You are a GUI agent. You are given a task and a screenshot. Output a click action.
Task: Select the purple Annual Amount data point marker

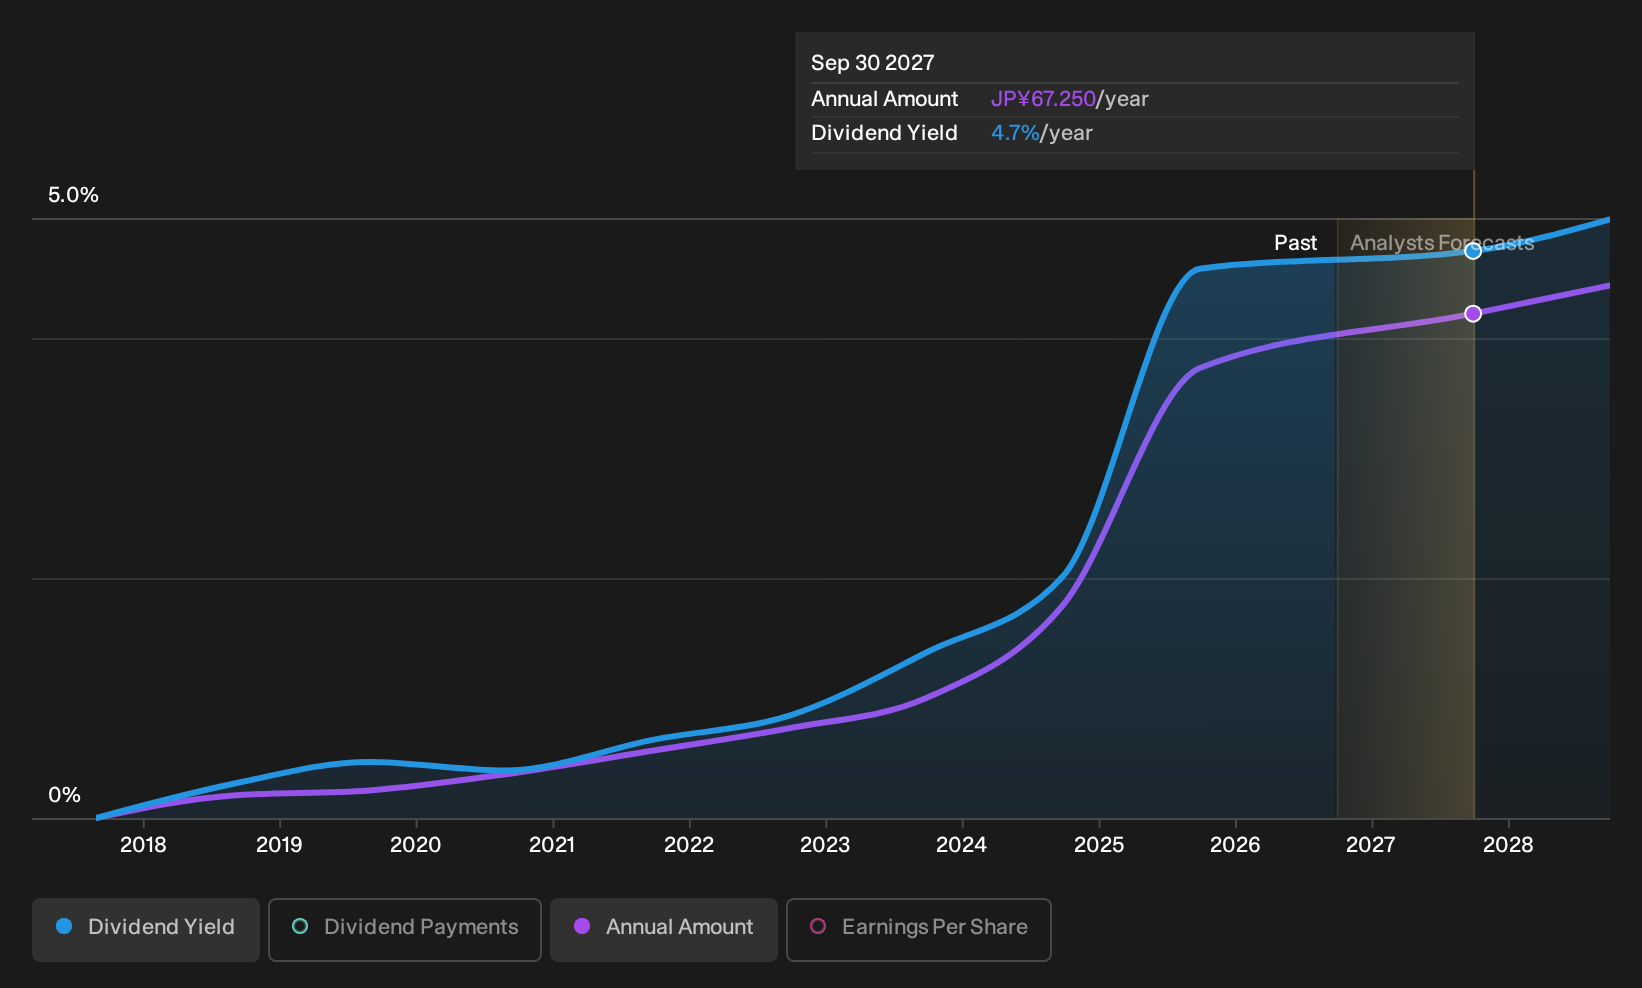pos(1473,314)
